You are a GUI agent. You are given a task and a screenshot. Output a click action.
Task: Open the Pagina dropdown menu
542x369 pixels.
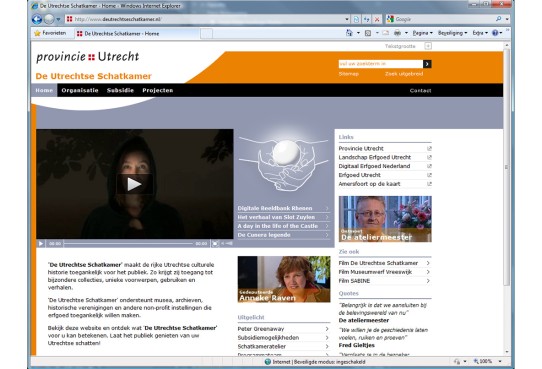click(422, 33)
